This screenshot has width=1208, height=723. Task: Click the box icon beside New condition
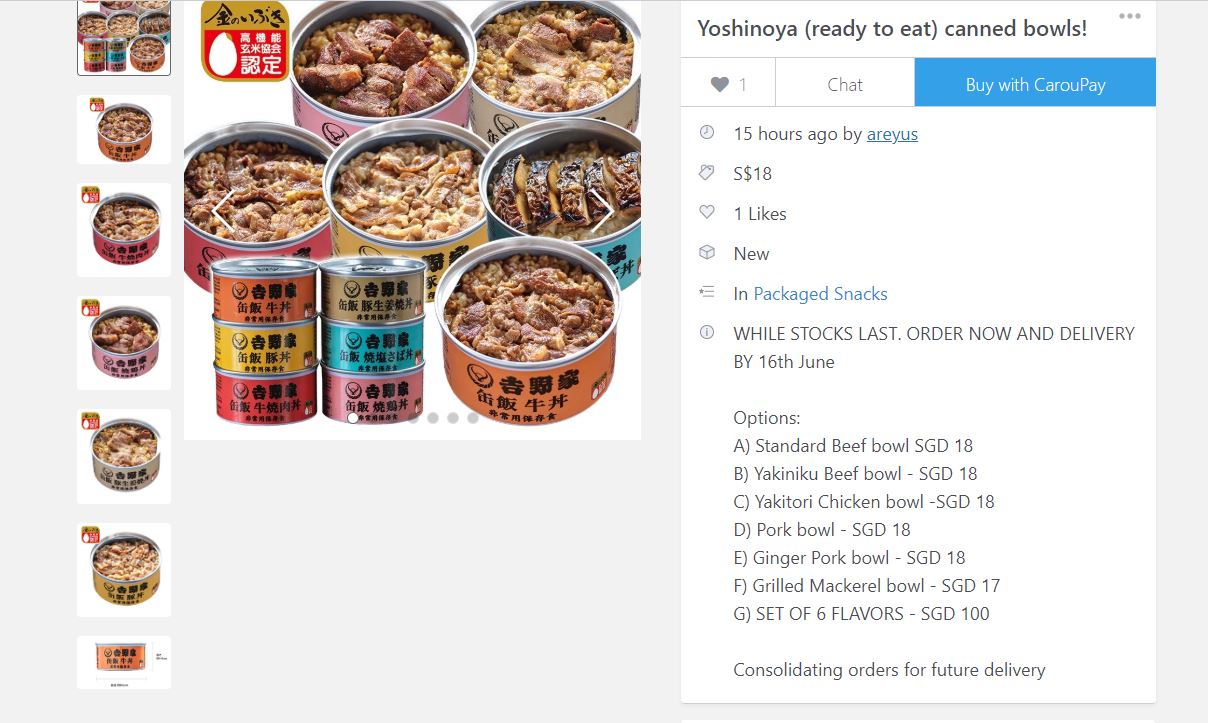click(707, 253)
